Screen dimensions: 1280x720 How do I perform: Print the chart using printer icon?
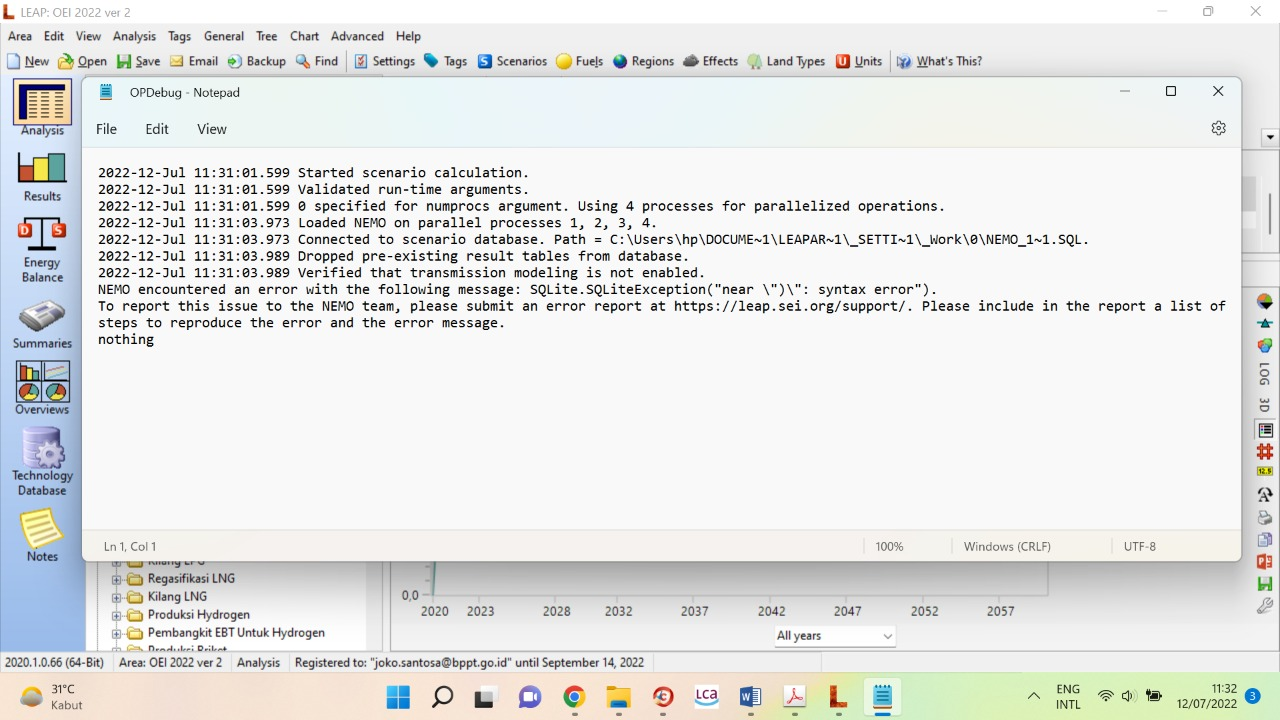1265,518
